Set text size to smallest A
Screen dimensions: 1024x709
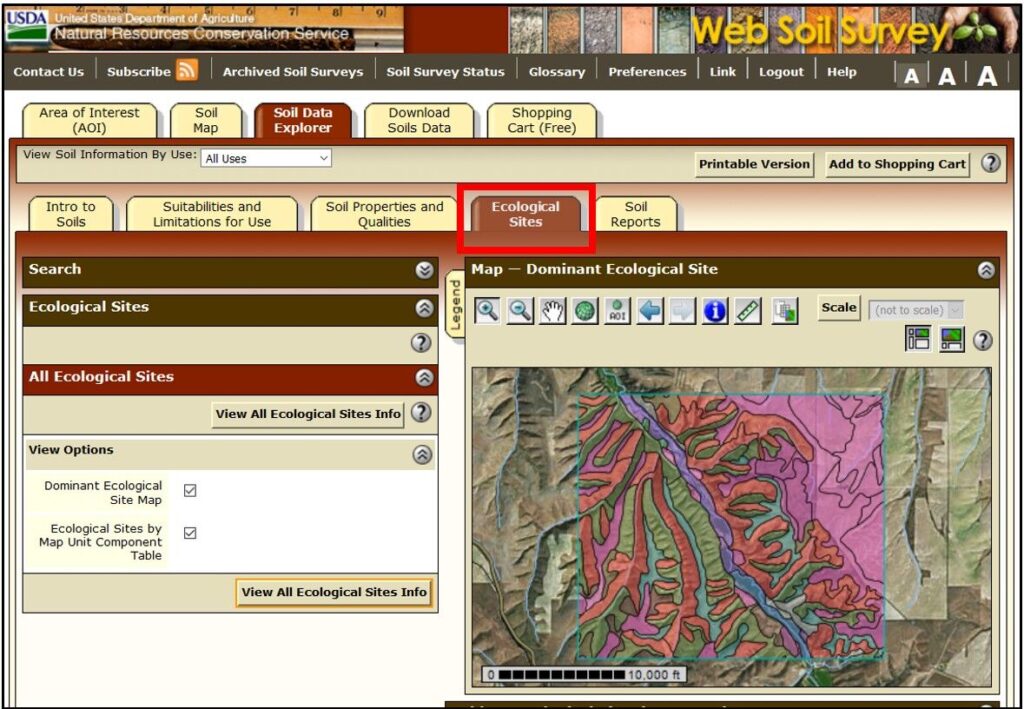tap(911, 76)
